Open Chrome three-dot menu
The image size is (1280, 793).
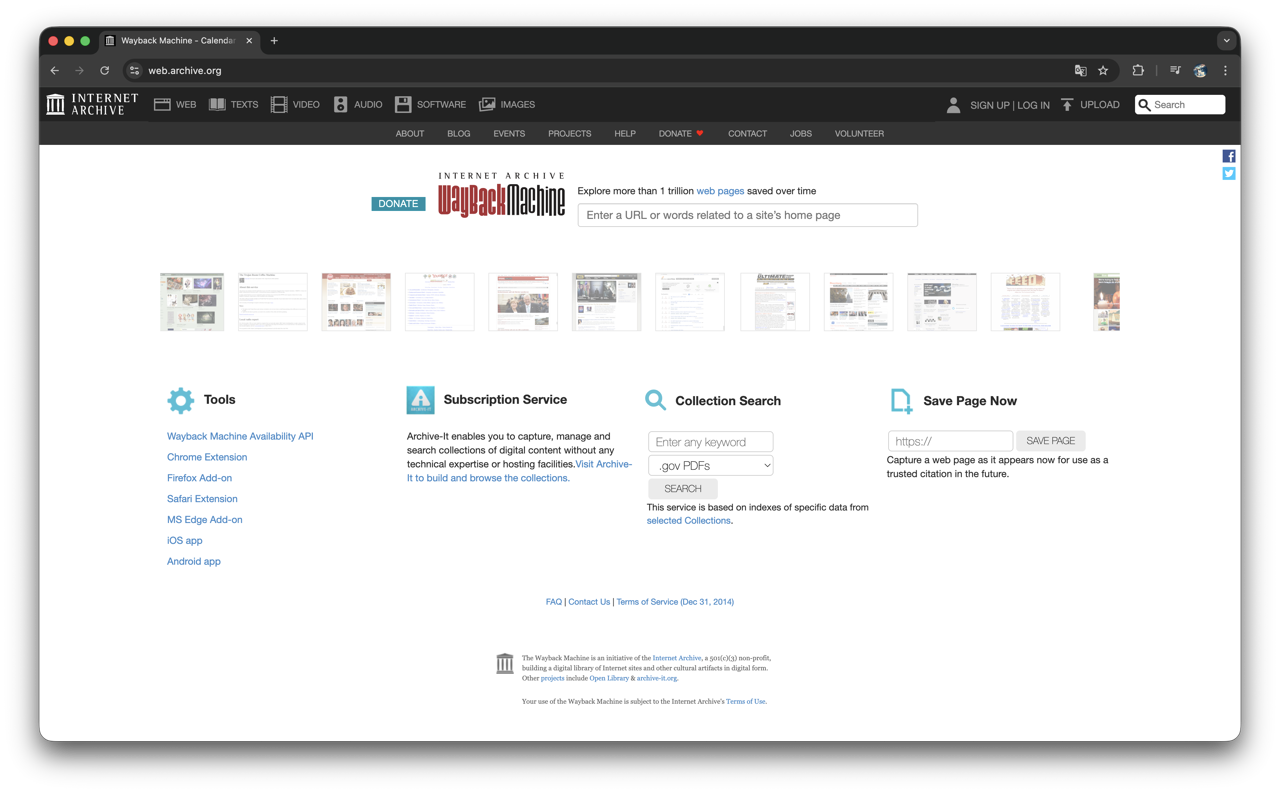(x=1225, y=71)
